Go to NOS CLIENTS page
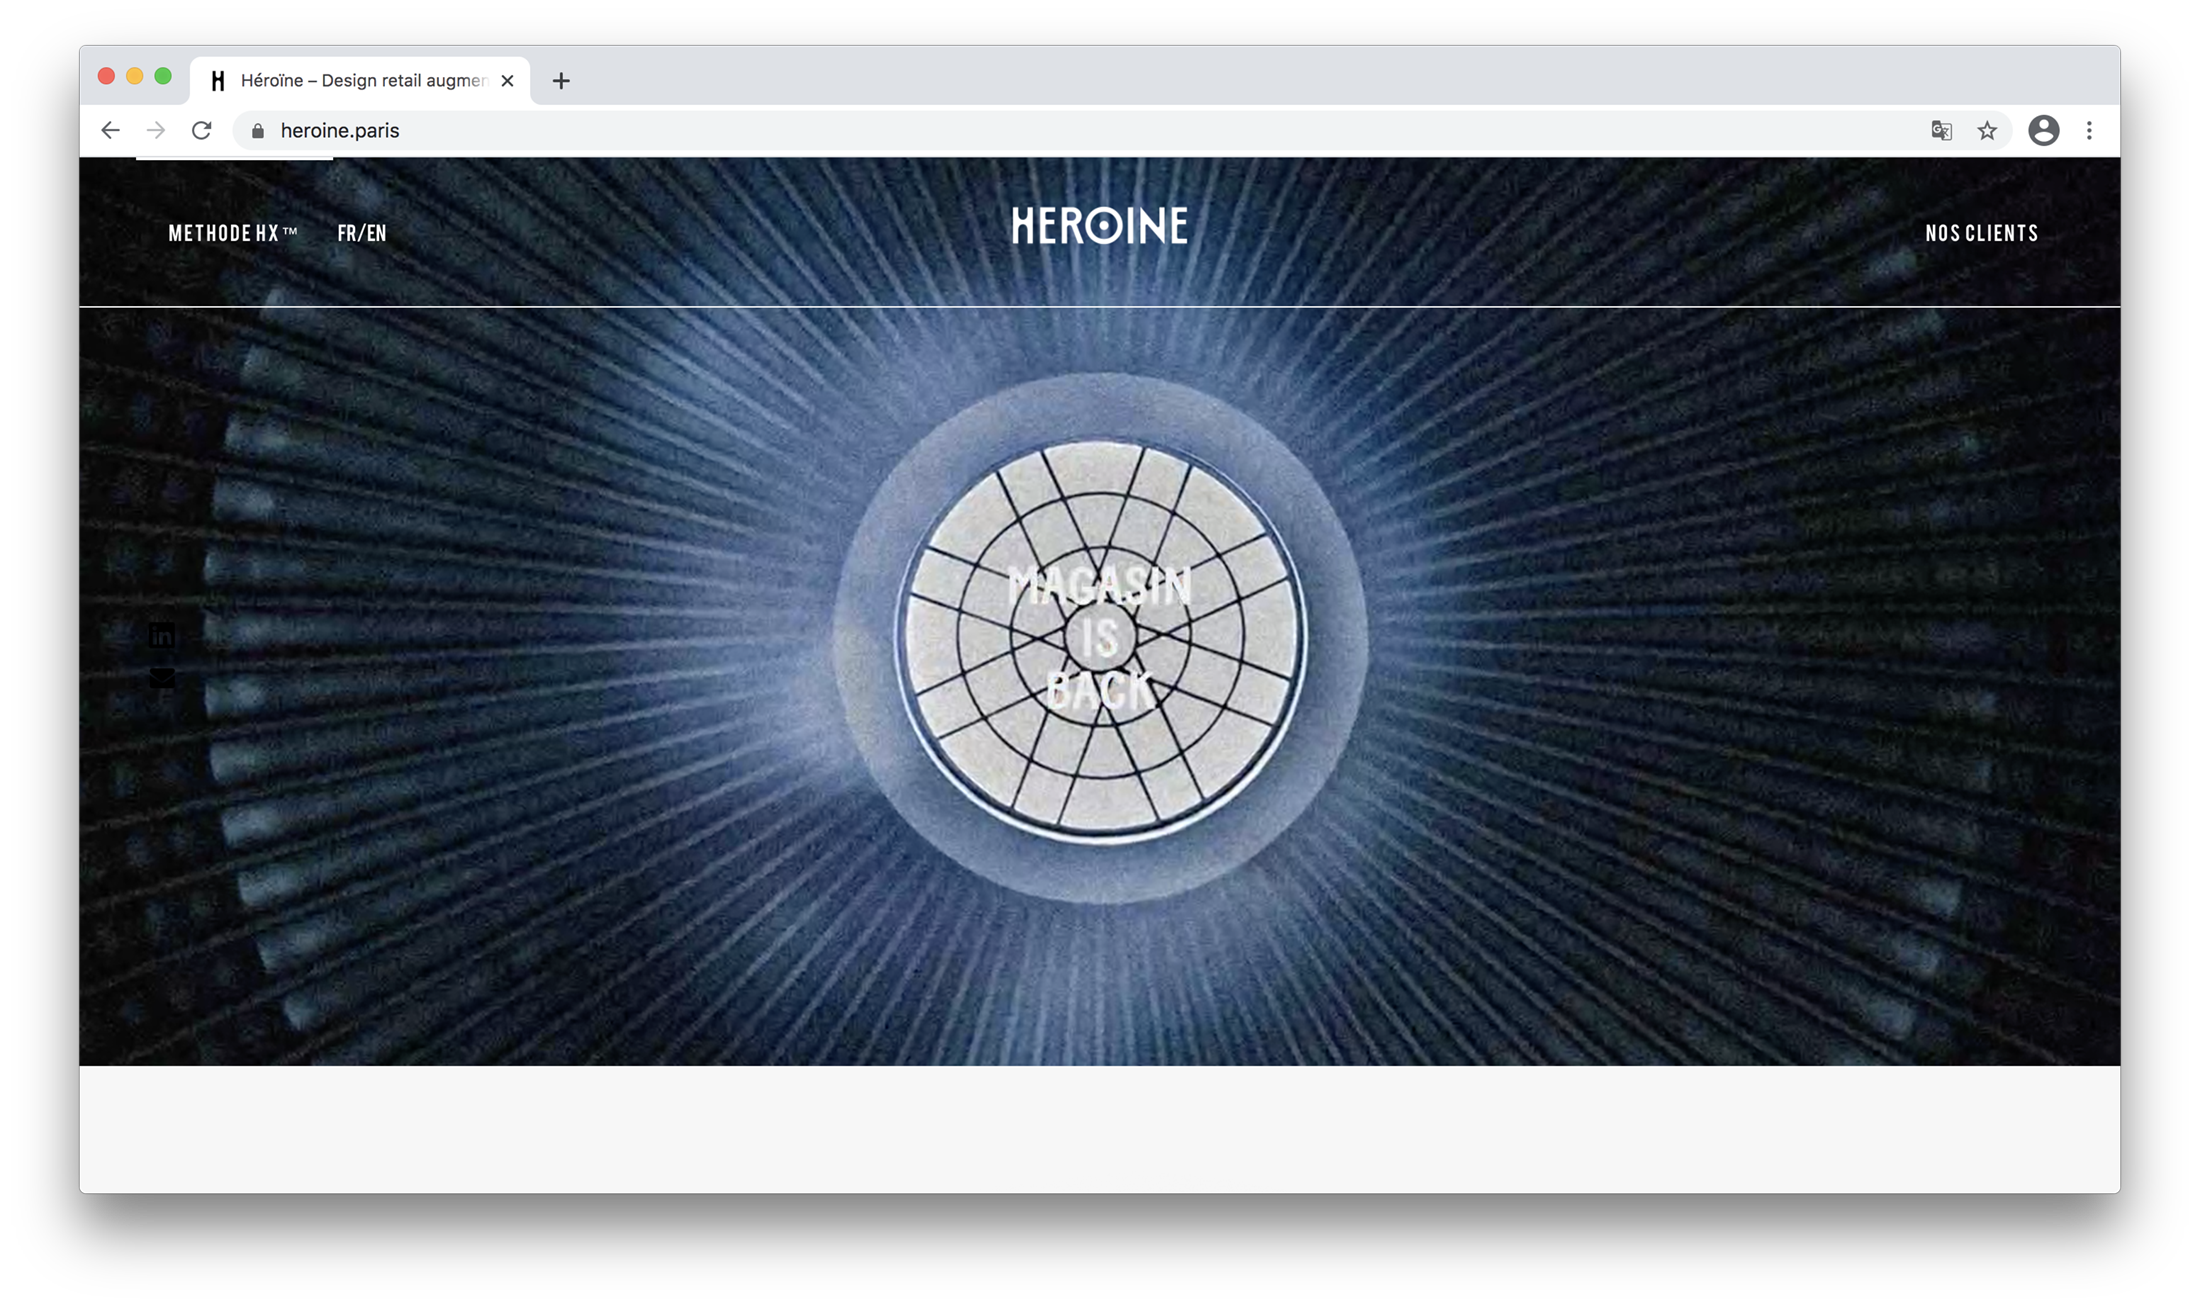The width and height of the screenshot is (2200, 1307). (1981, 233)
